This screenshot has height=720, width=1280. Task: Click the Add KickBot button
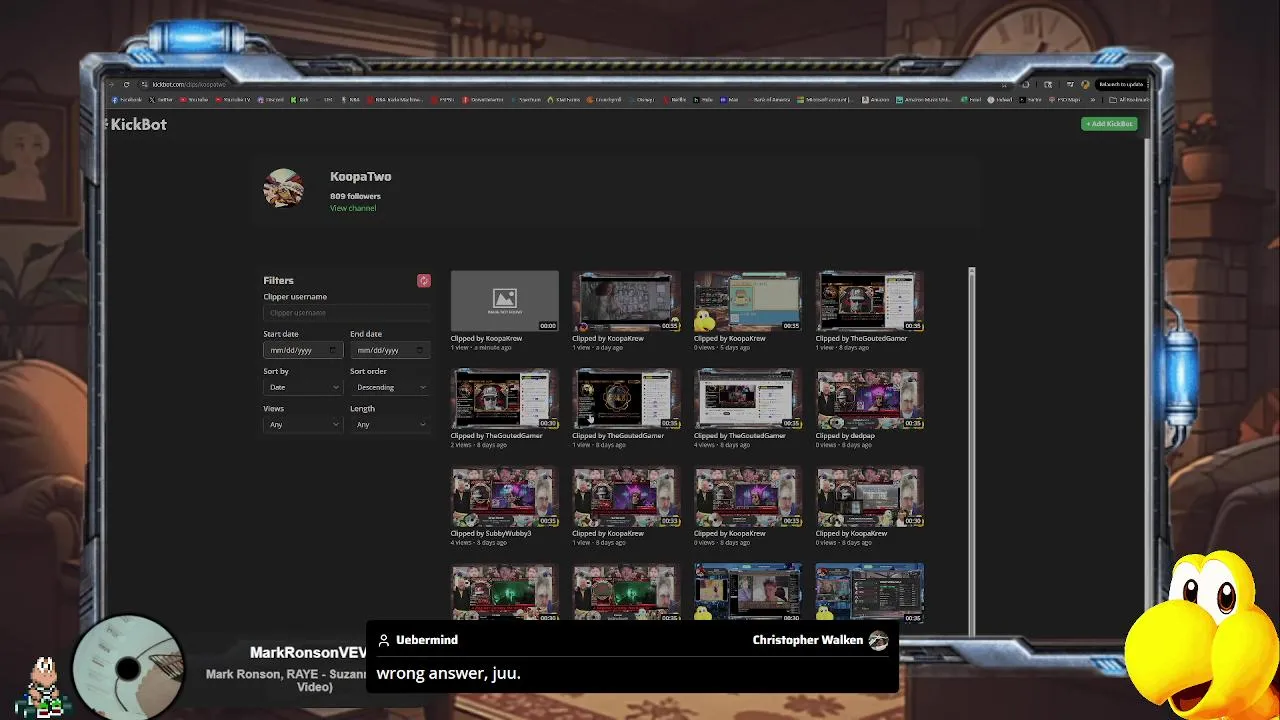click(1109, 124)
